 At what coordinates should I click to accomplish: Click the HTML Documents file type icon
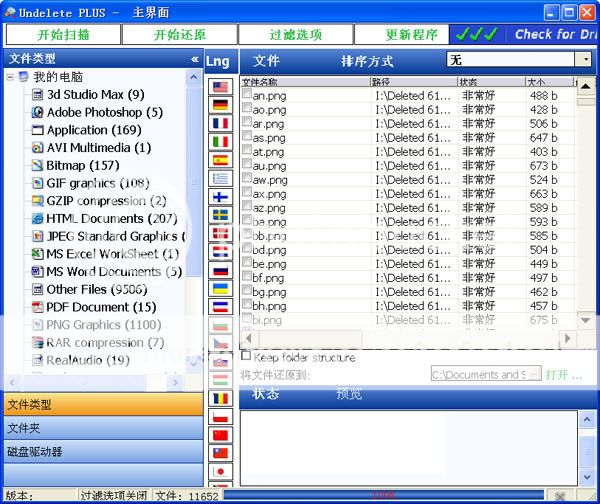tap(37, 219)
